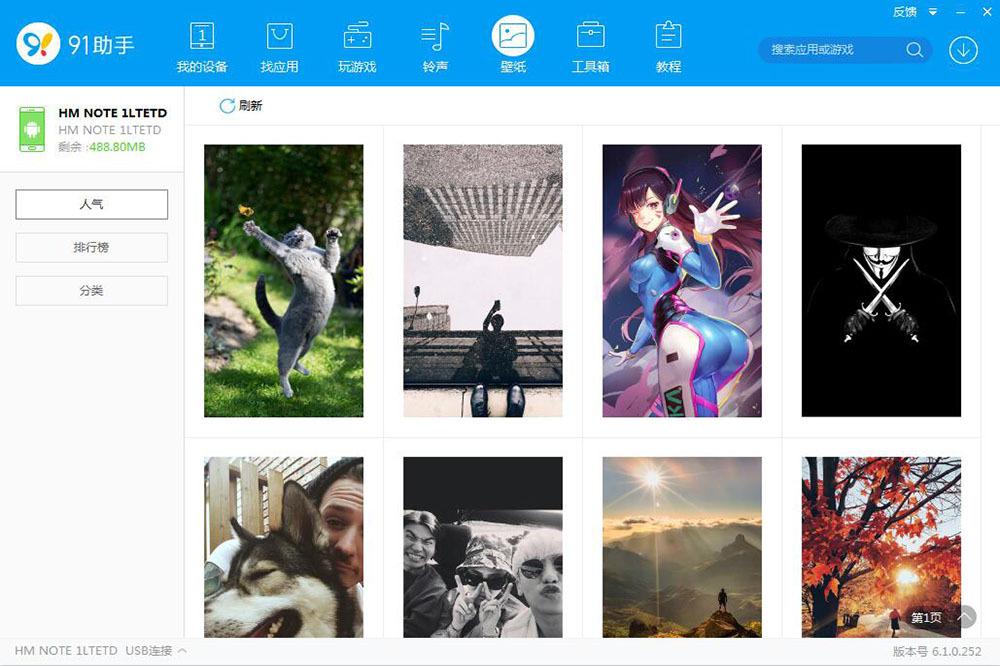The width and height of the screenshot is (1000, 666).
Task: Open the autumn red leaves wallpaper
Action: click(881, 547)
